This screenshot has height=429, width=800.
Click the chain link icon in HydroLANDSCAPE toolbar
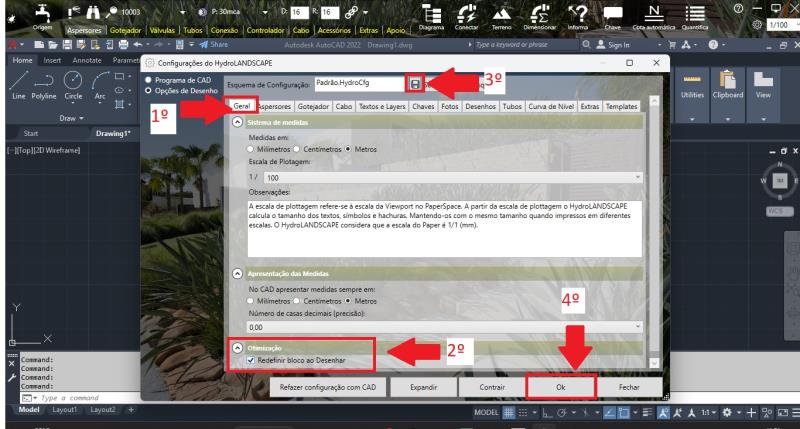point(351,12)
